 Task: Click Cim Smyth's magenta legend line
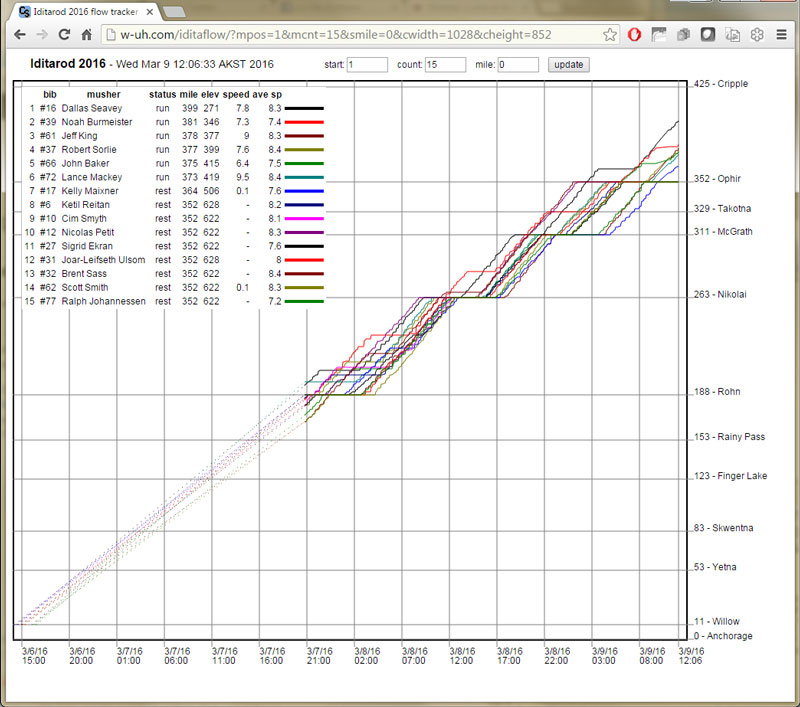304,219
